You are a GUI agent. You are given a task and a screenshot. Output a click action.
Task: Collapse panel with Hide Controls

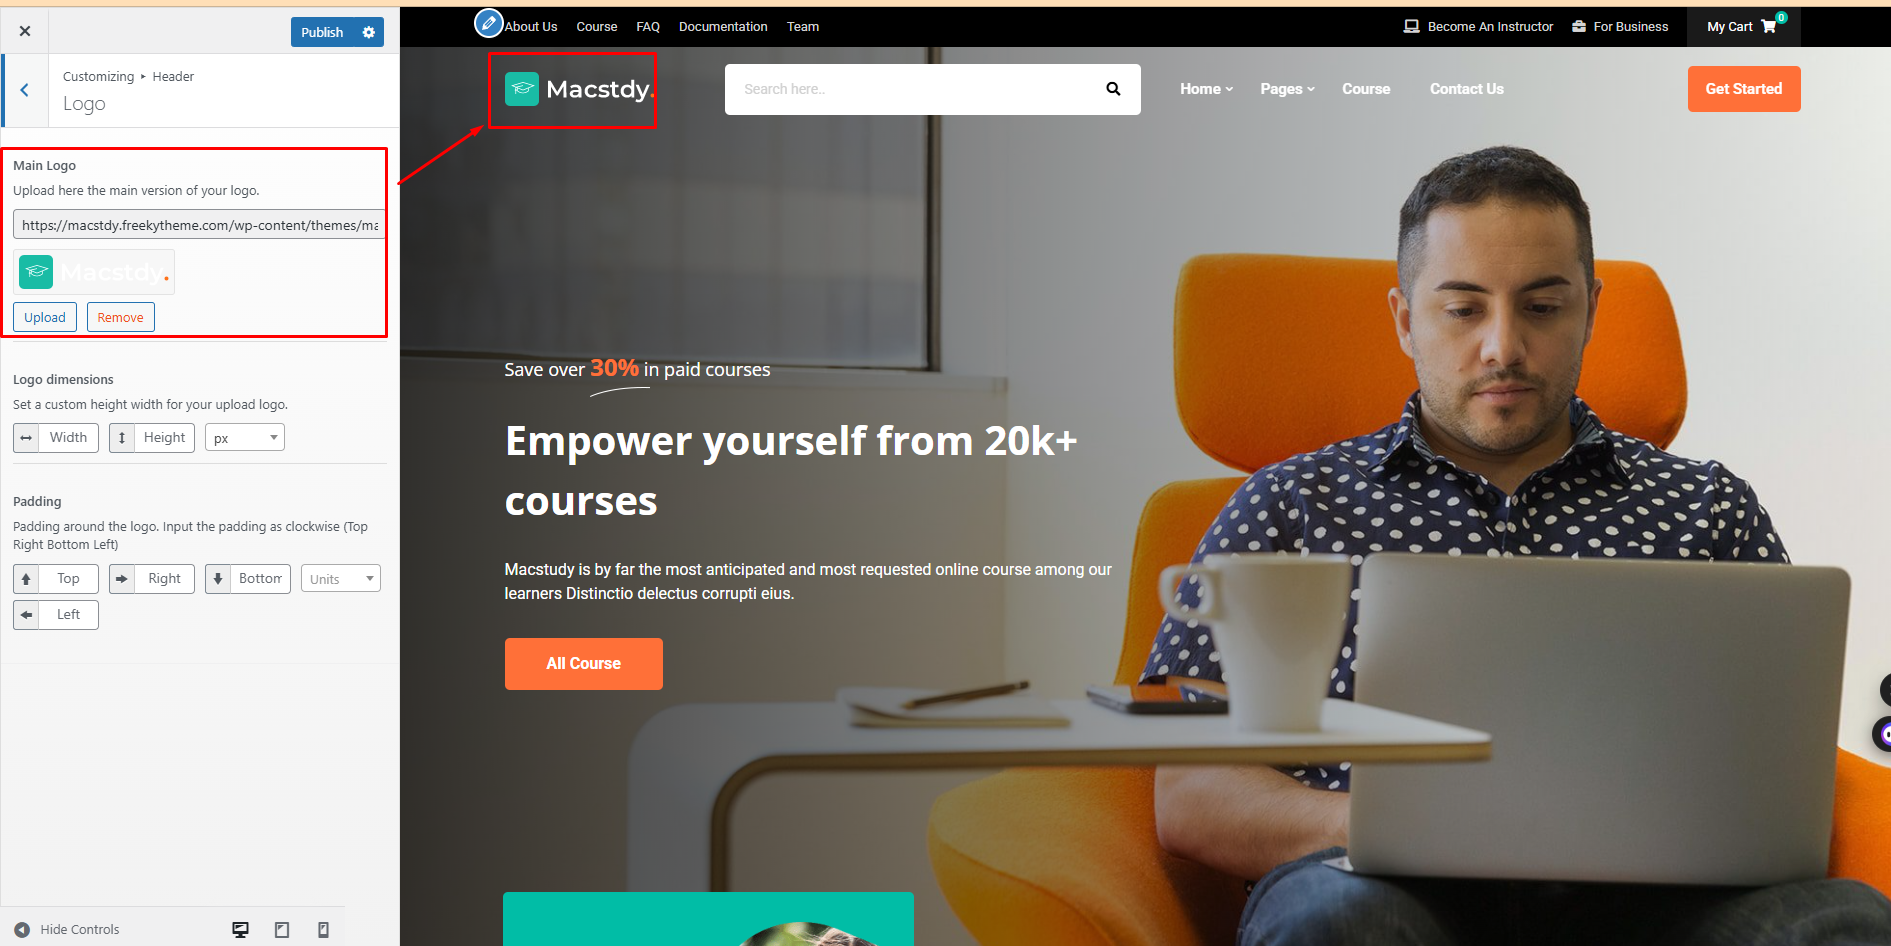pos(67,930)
